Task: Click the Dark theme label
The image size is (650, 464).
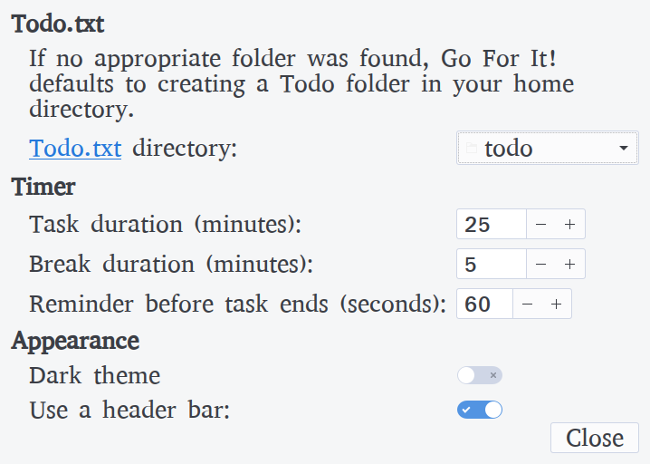Action: pyautogui.click(x=95, y=376)
